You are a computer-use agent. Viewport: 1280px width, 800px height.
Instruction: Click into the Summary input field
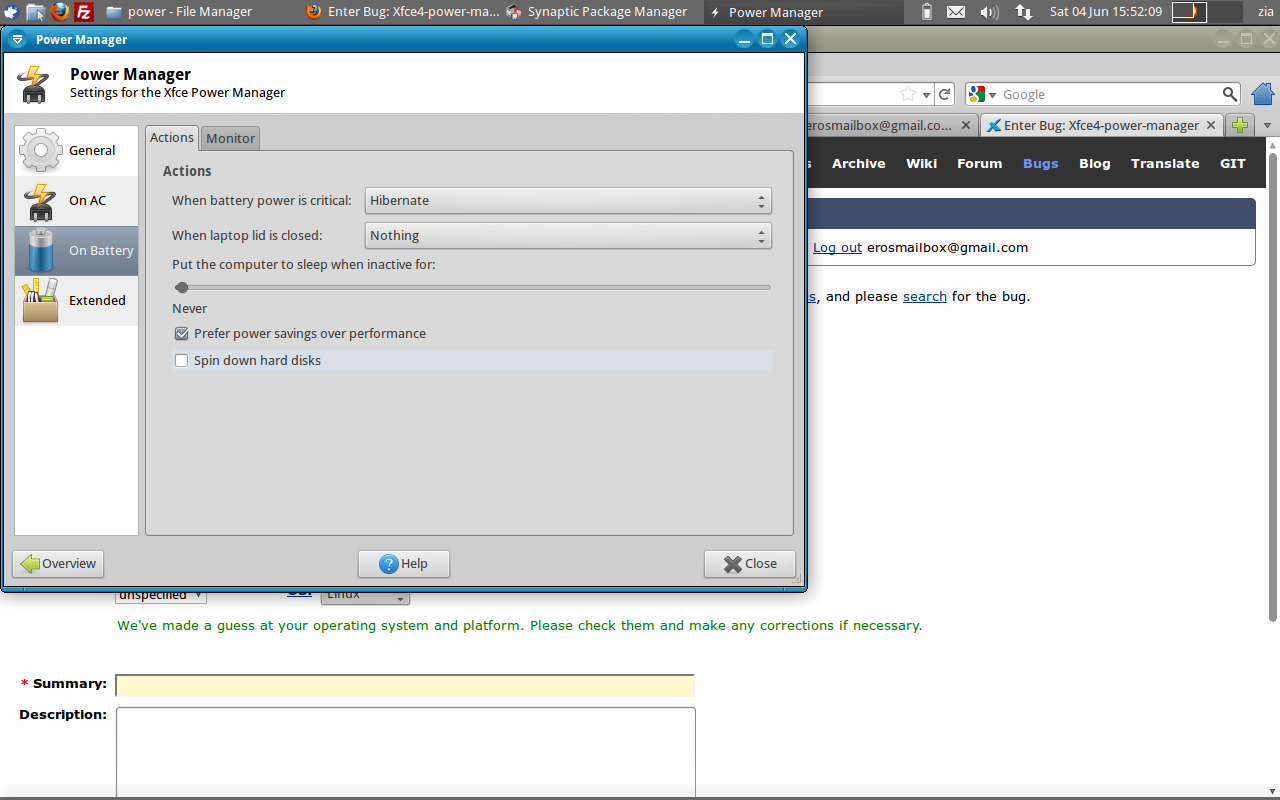[x=405, y=685]
